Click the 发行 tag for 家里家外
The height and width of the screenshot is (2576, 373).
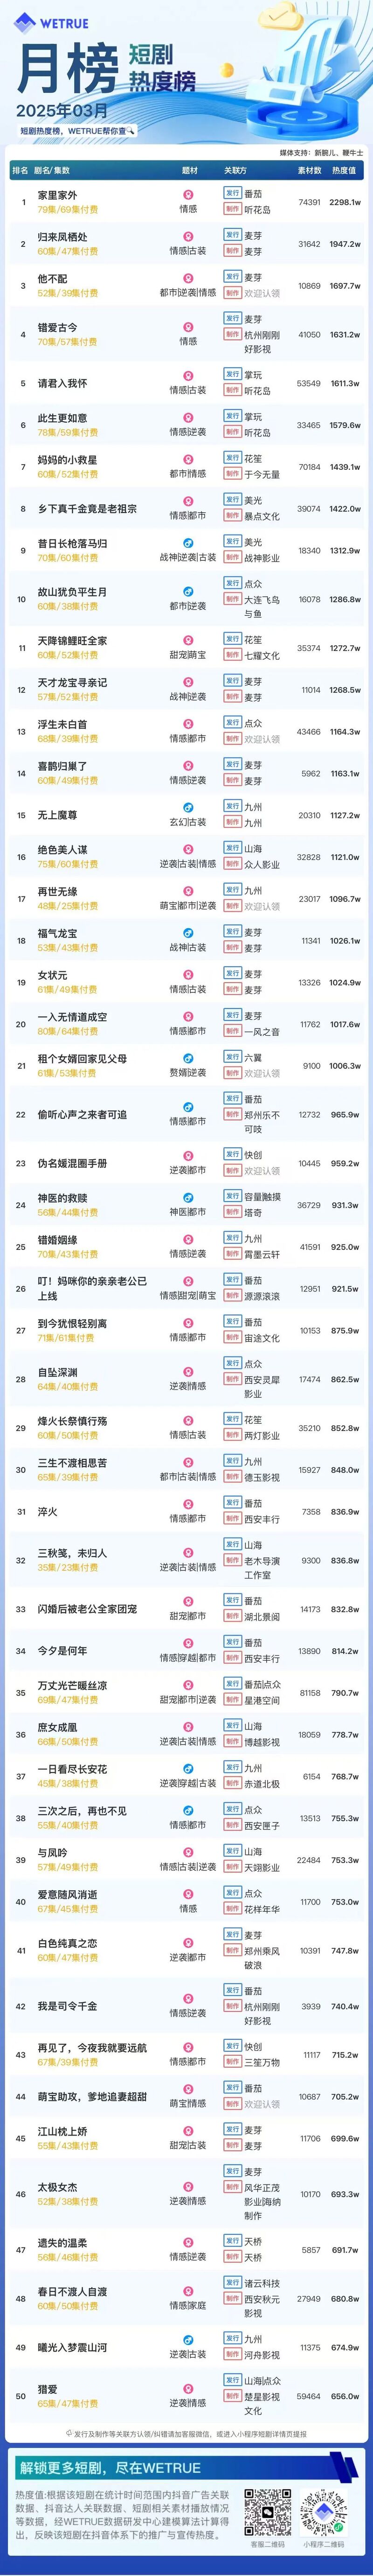[232, 193]
